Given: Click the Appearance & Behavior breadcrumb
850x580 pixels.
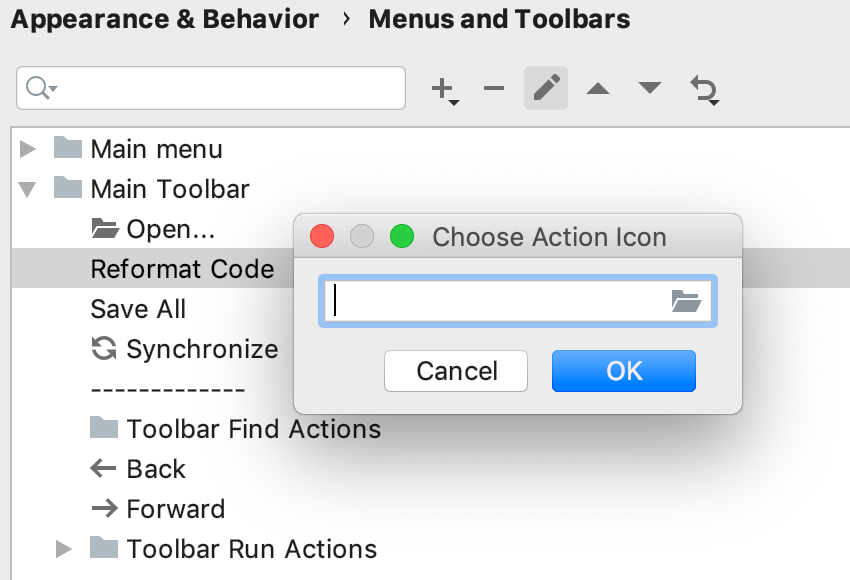Looking at the screenshot, I should pyautogui.click(x=165, y=18).
